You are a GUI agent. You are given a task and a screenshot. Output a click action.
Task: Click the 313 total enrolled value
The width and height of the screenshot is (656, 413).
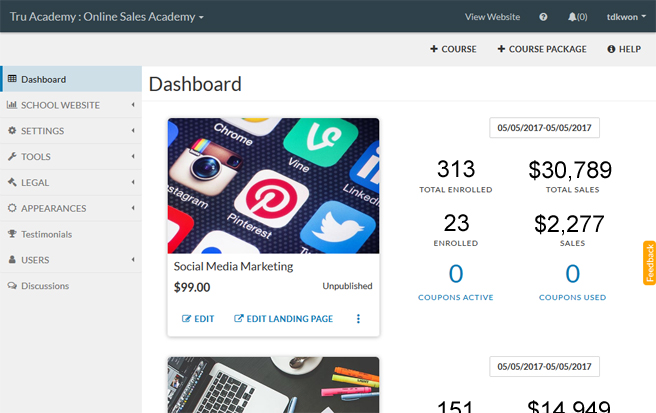pos(456,169)
